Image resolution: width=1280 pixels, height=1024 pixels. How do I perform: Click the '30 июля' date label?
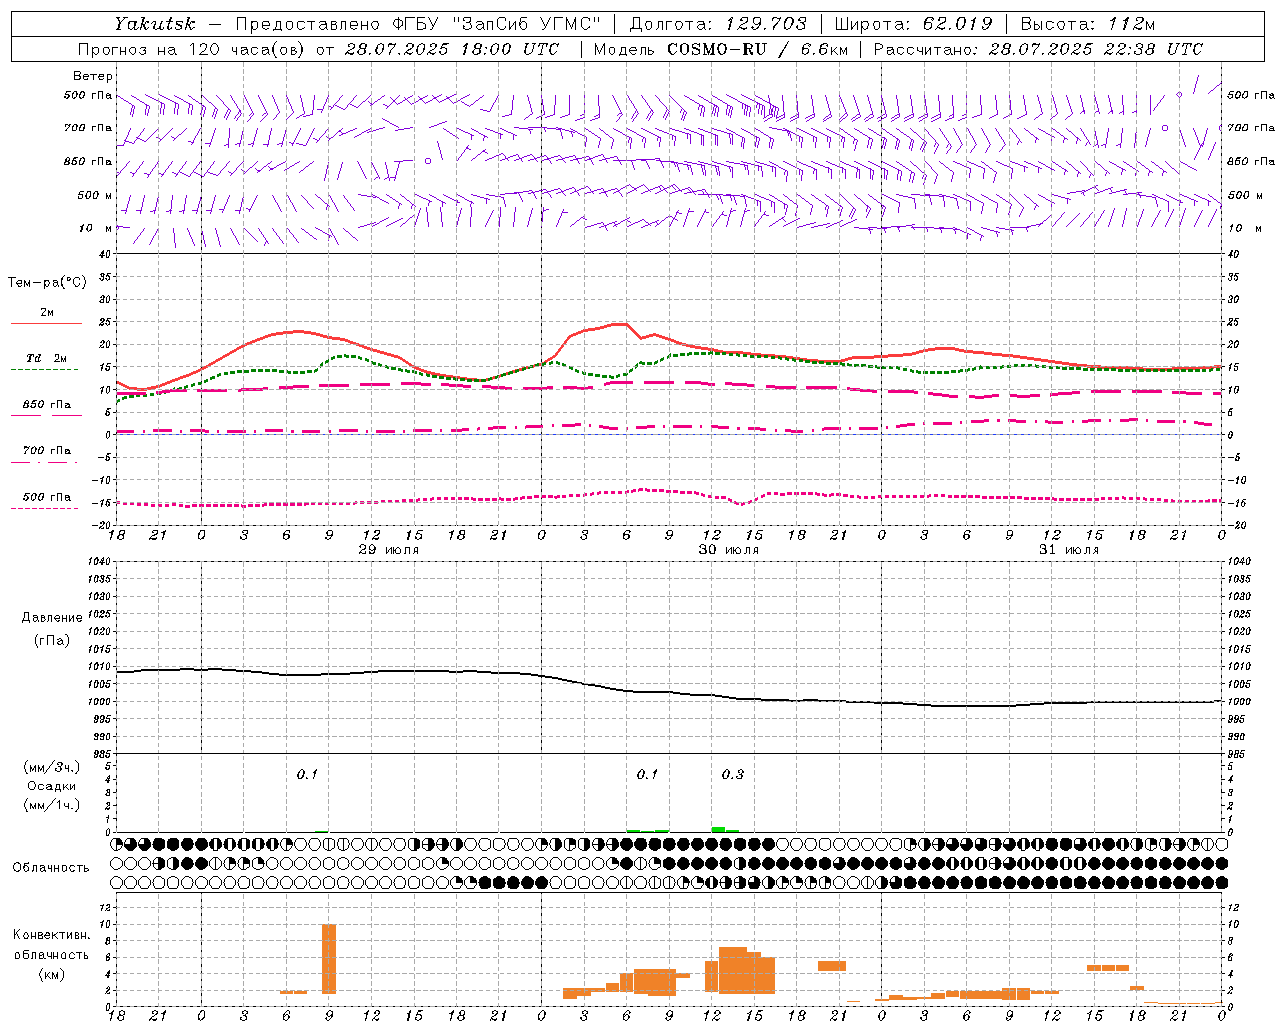[x=729, y=550]
